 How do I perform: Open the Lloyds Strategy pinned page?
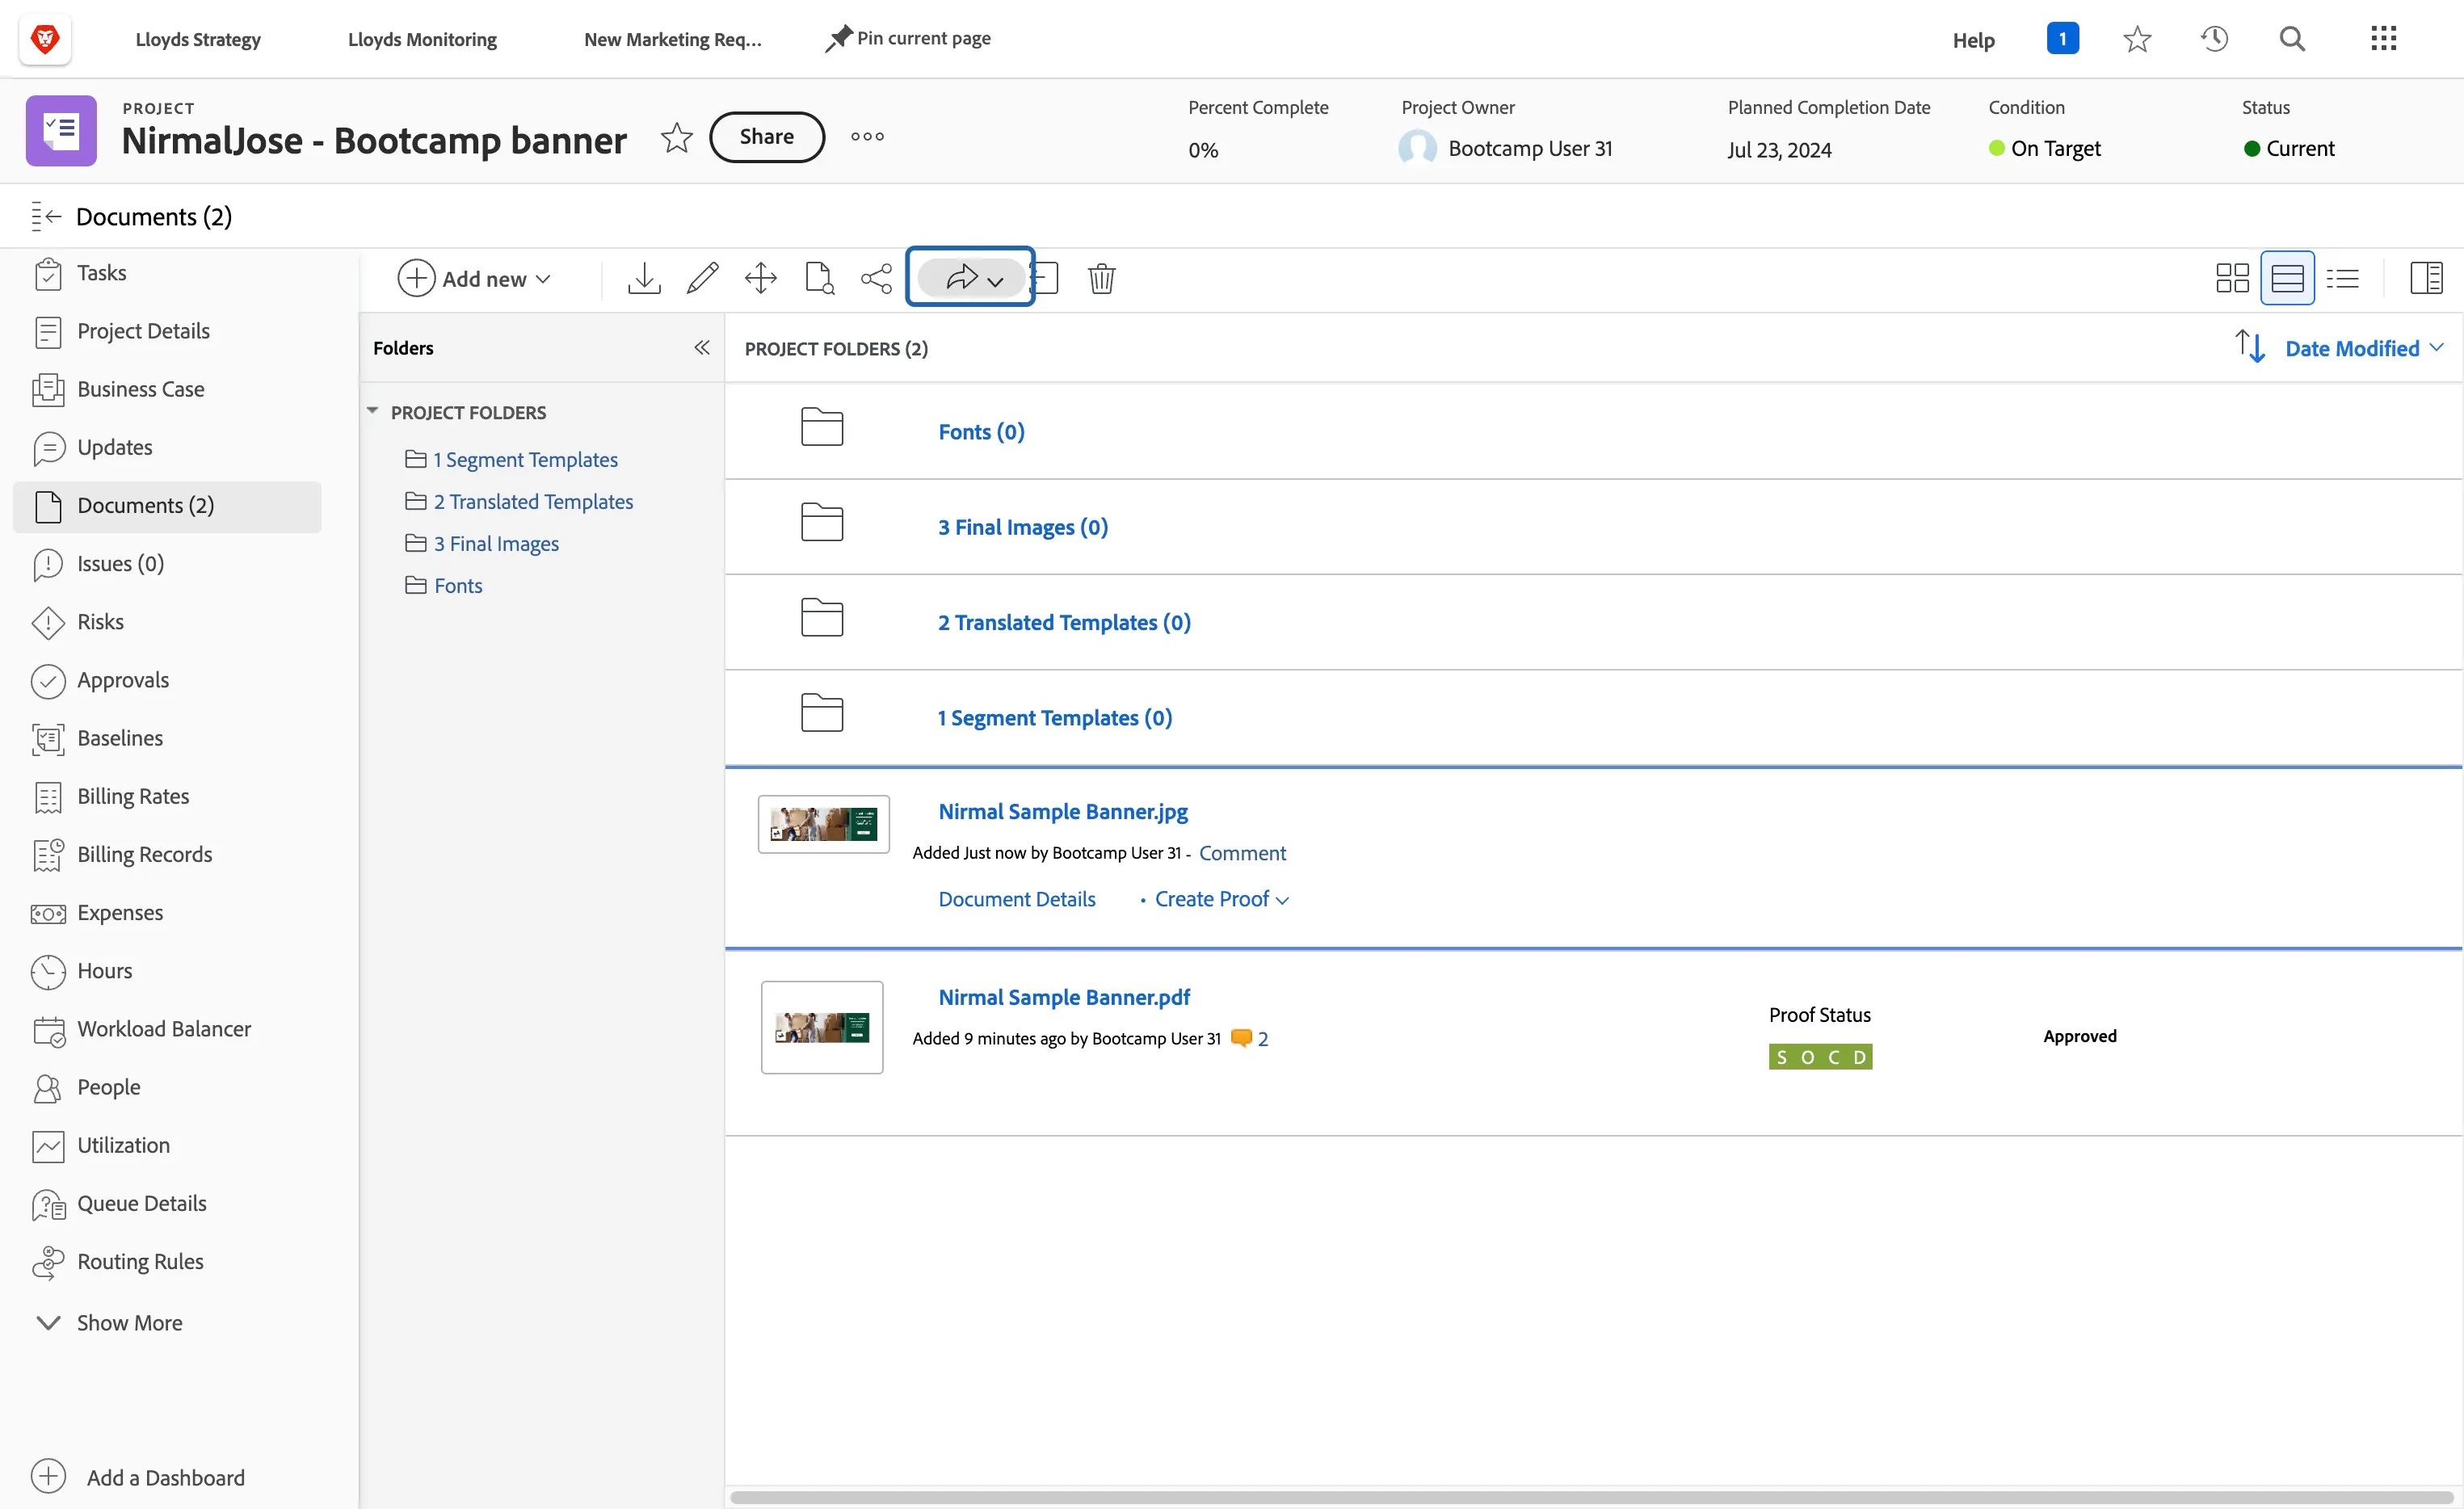coord(198,39)
